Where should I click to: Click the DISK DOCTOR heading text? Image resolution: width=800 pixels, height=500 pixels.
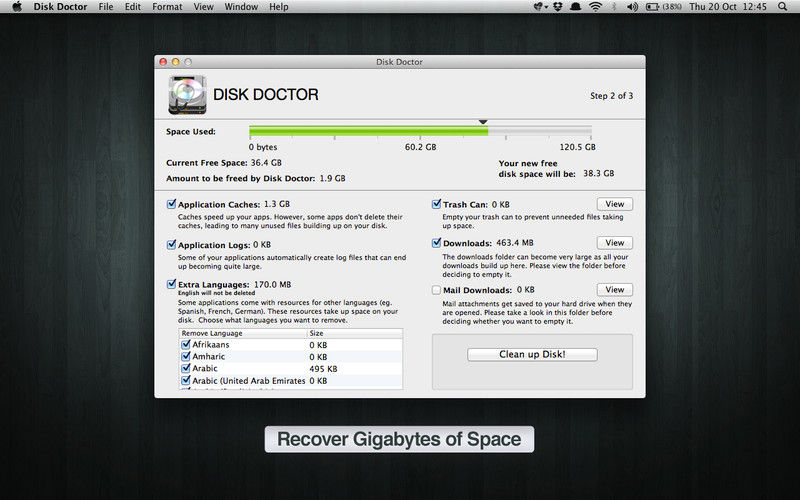coord(265,94)
